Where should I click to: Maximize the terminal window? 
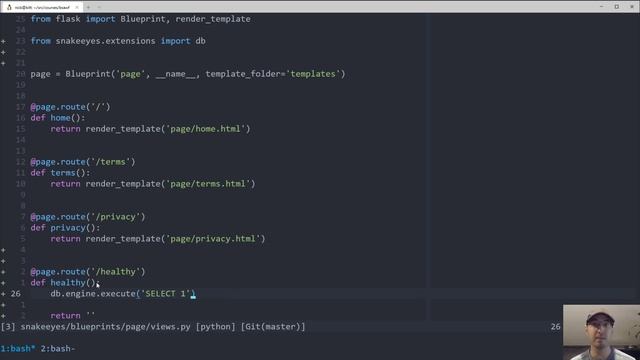617,7
